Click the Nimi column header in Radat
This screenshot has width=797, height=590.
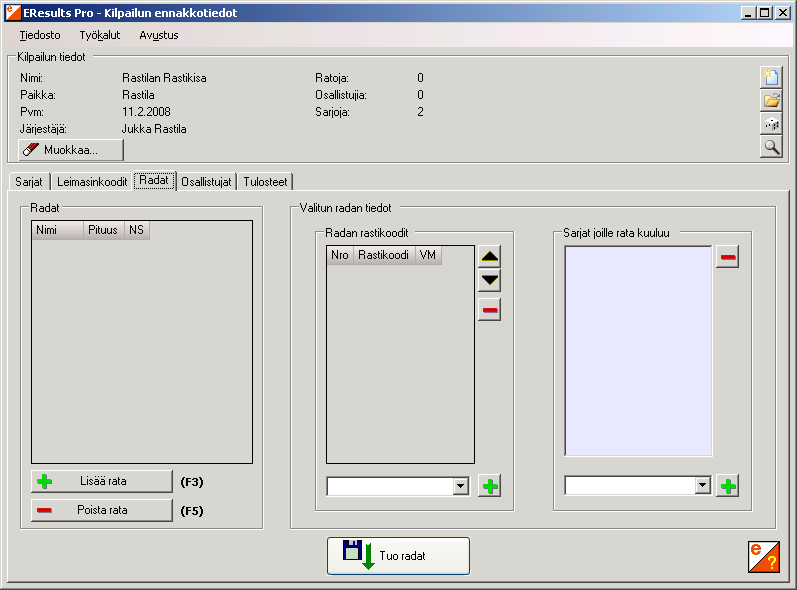[57, 230]
